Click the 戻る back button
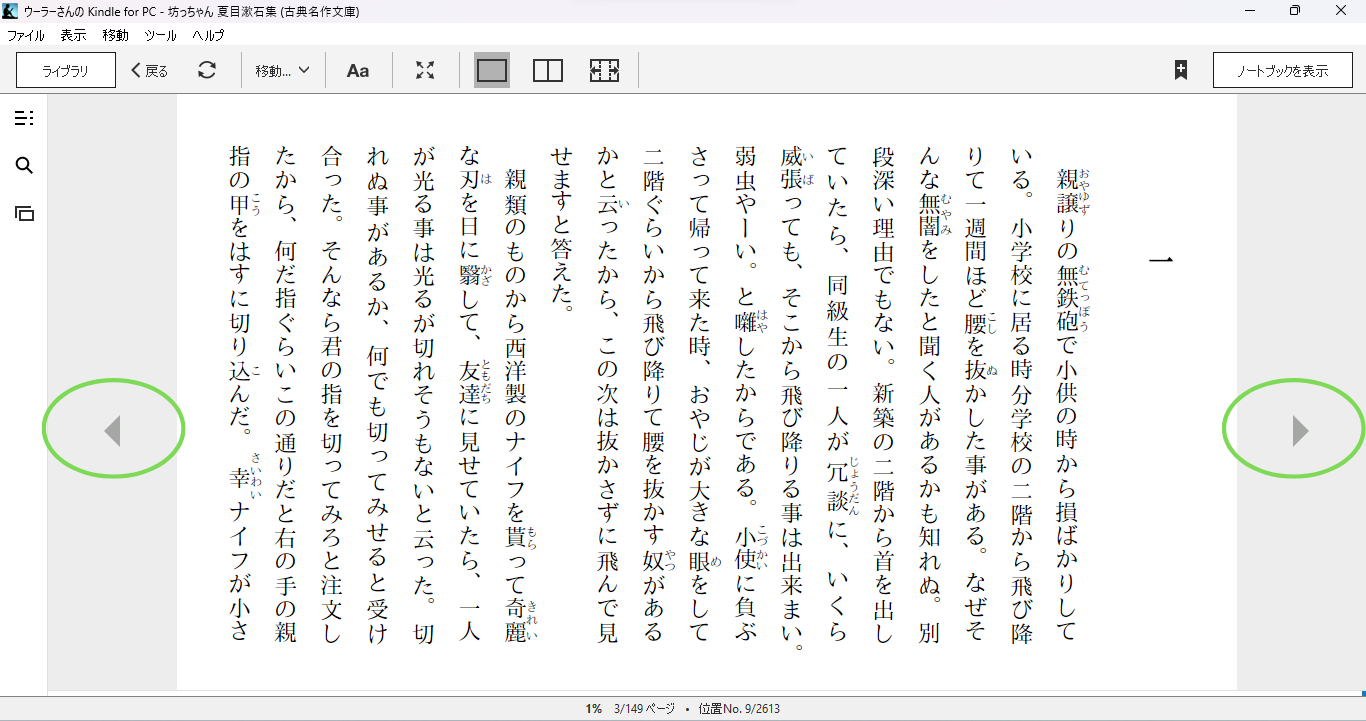The height and width of the screenshot is (721, 1366). pyautogui.click(x=150, y=70)
